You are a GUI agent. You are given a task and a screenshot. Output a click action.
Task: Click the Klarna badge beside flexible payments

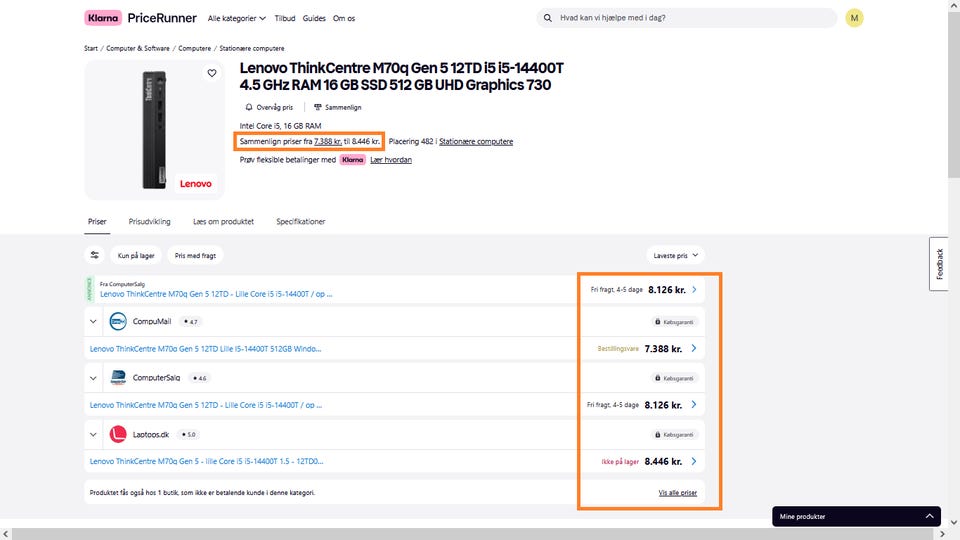pos(352,160)
